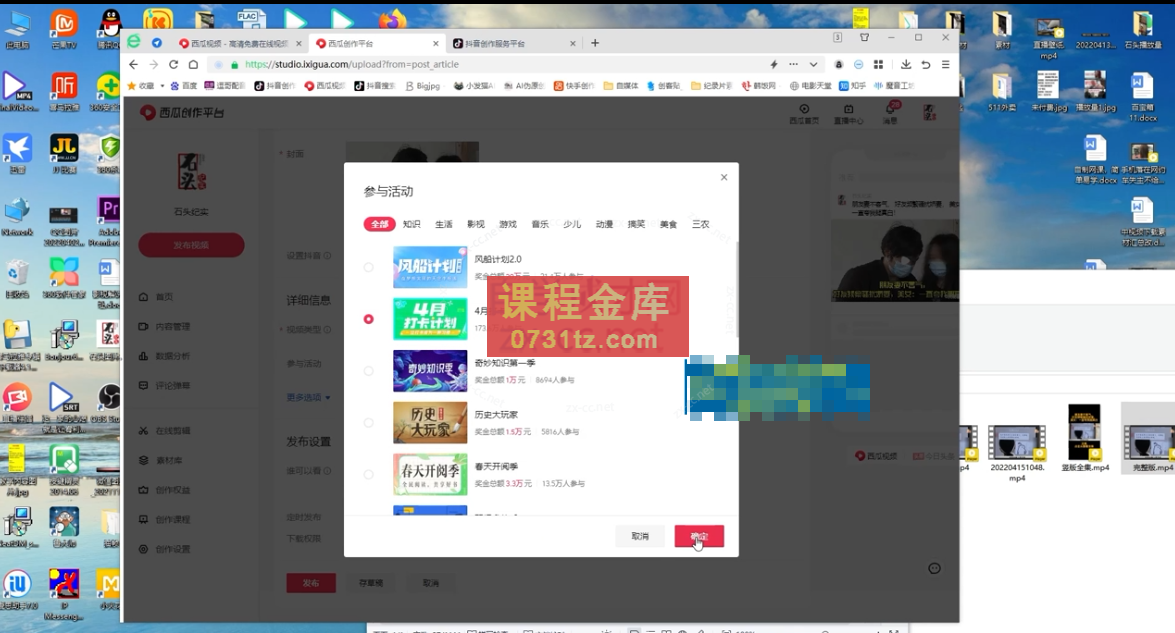1175x633 pixels.
Task: Open the browser hamburger menu
Action: pos(946,64)
